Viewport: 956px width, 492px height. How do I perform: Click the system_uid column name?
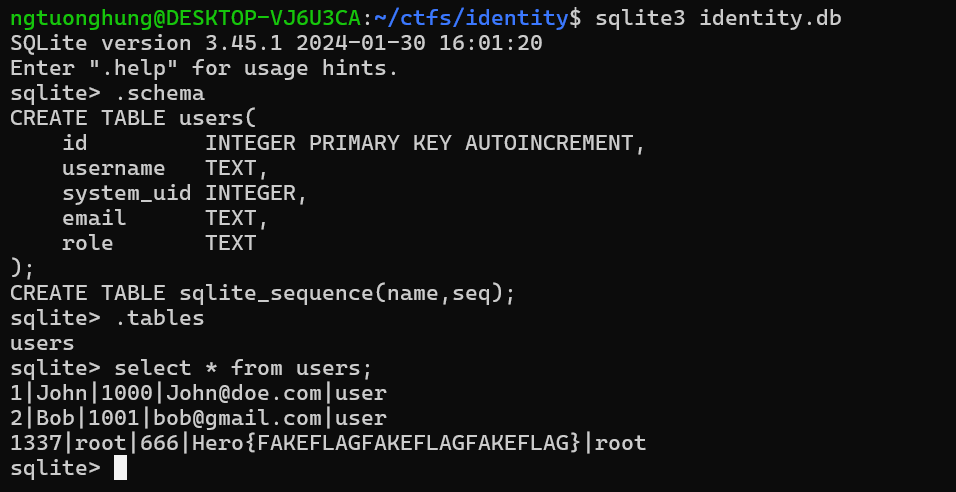point(127,194)
